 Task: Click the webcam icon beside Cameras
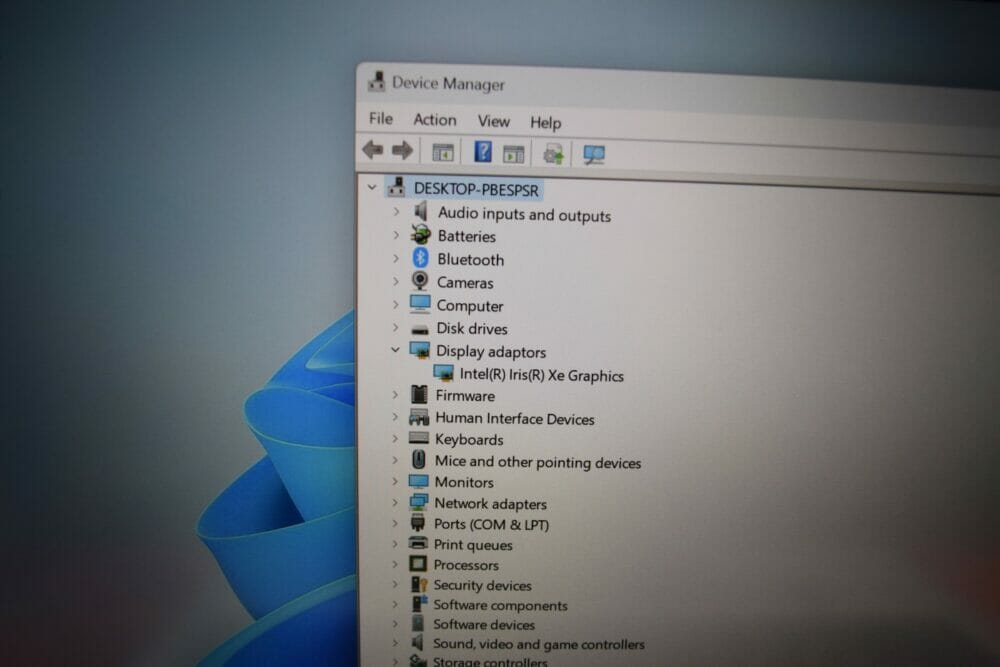(x=420, y=281)
